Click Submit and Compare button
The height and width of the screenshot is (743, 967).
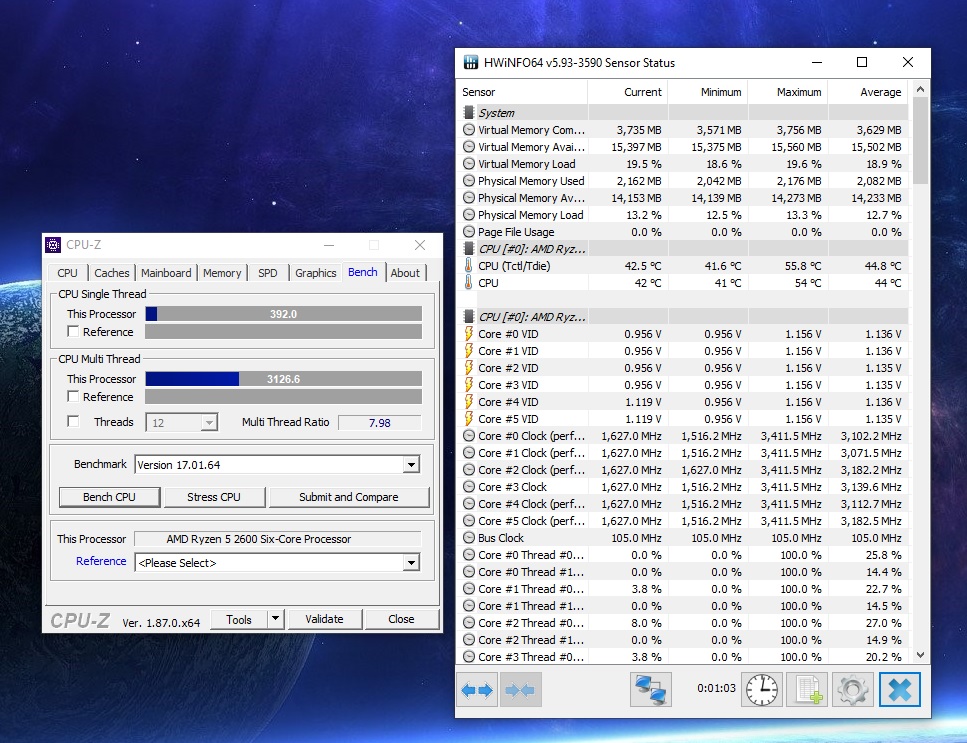tap(348, 497)
